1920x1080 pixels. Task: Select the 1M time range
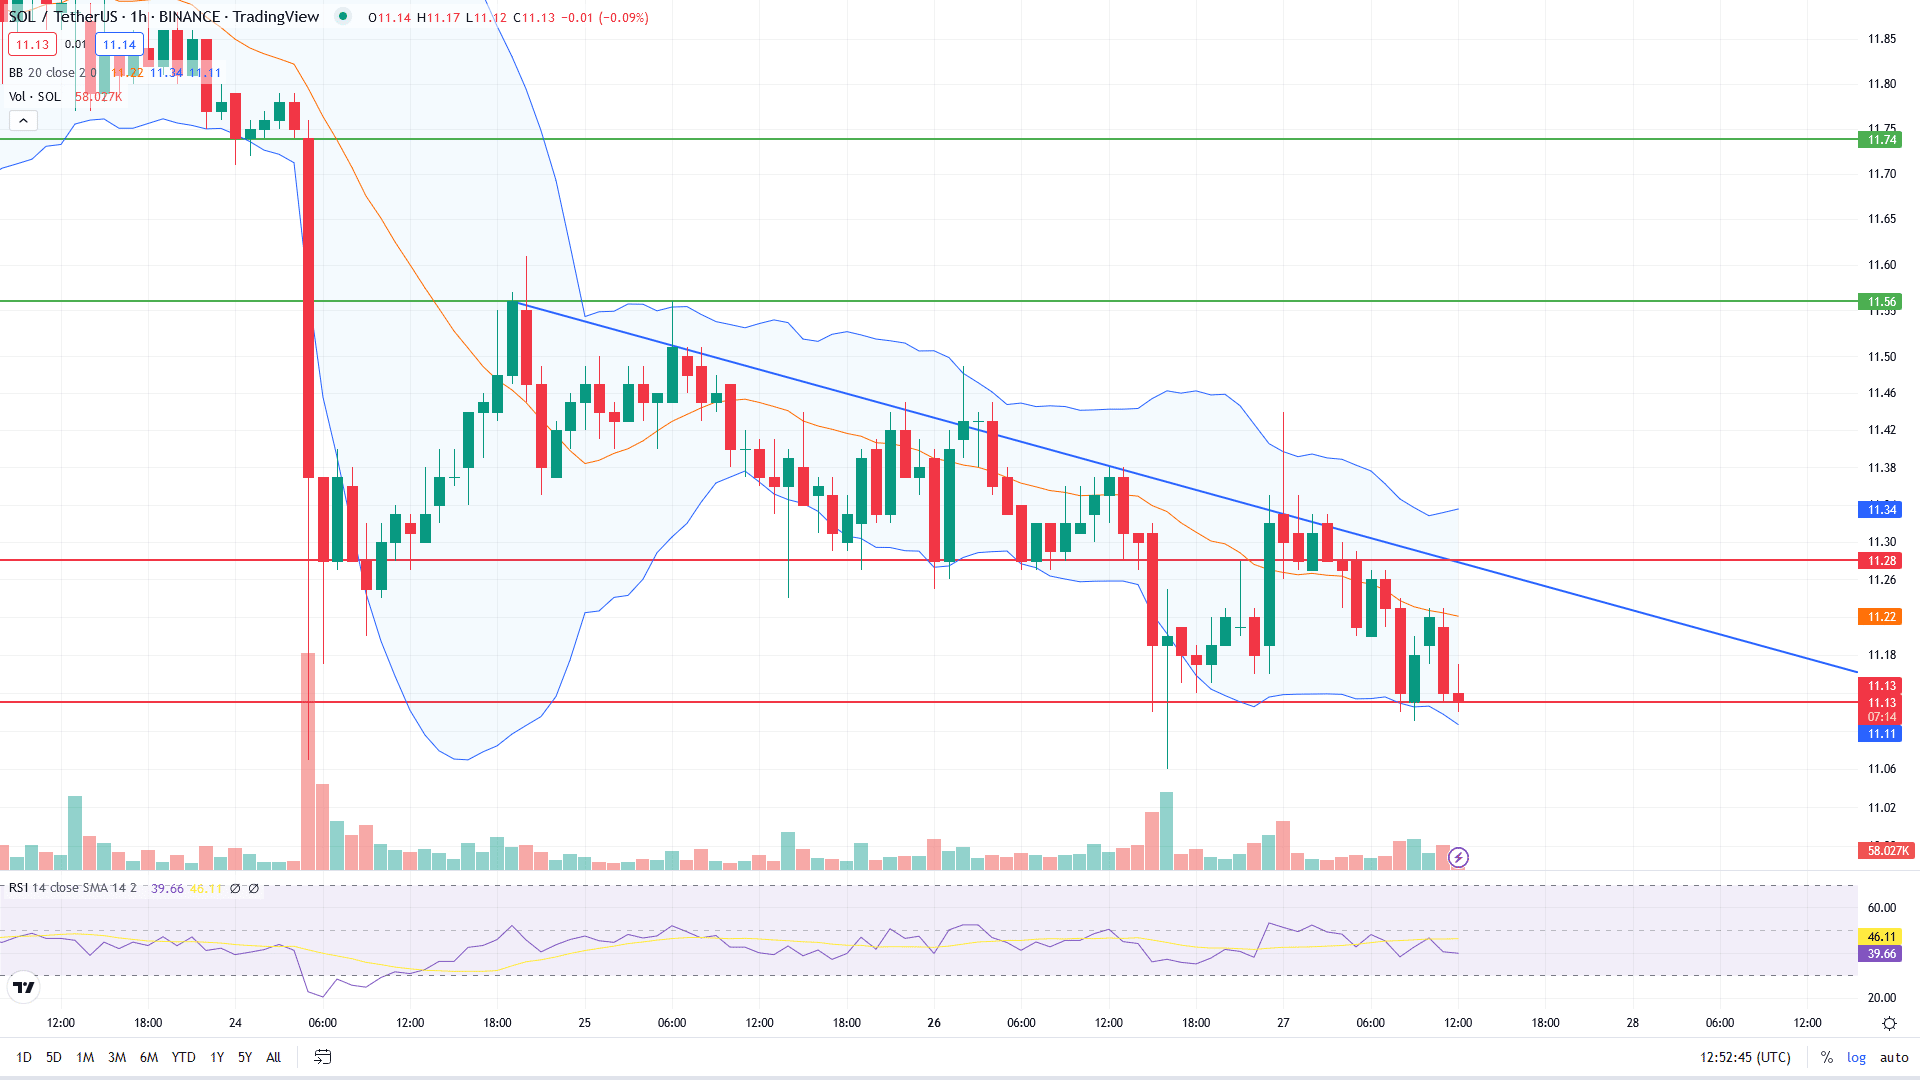click(x=85, y=1057)
